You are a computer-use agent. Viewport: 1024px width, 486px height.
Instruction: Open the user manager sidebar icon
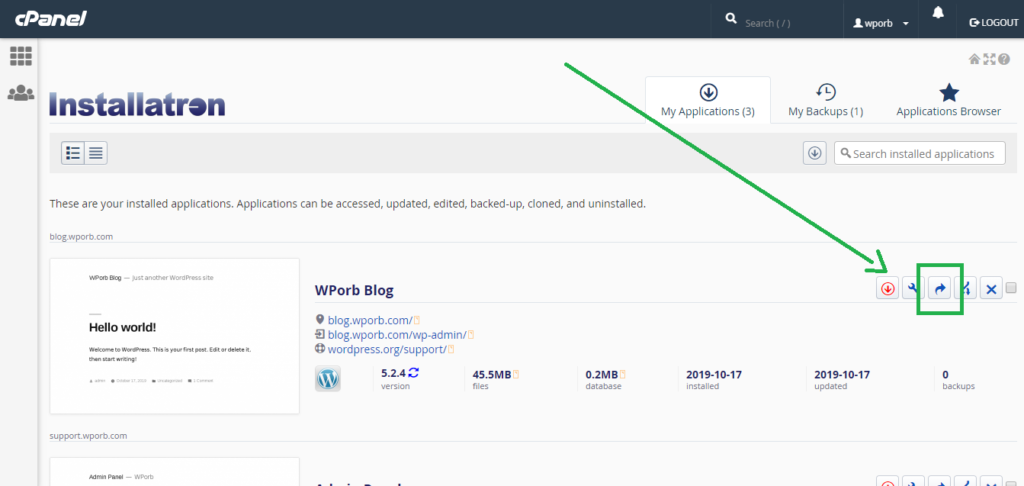tap(21, 93)
